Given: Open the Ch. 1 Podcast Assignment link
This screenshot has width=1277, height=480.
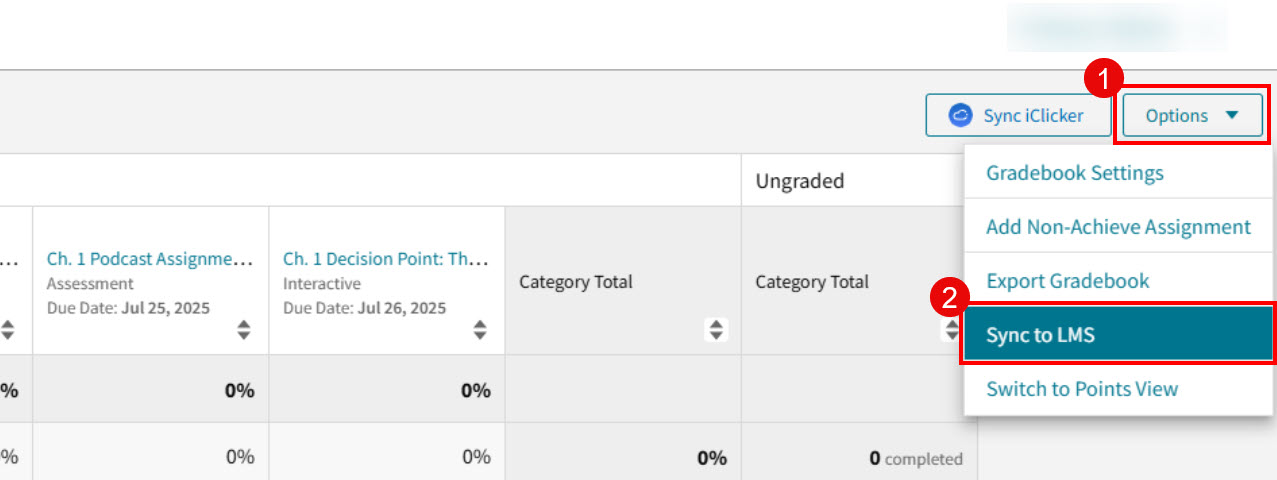Looking at the screenshot, I should [149, 259].
